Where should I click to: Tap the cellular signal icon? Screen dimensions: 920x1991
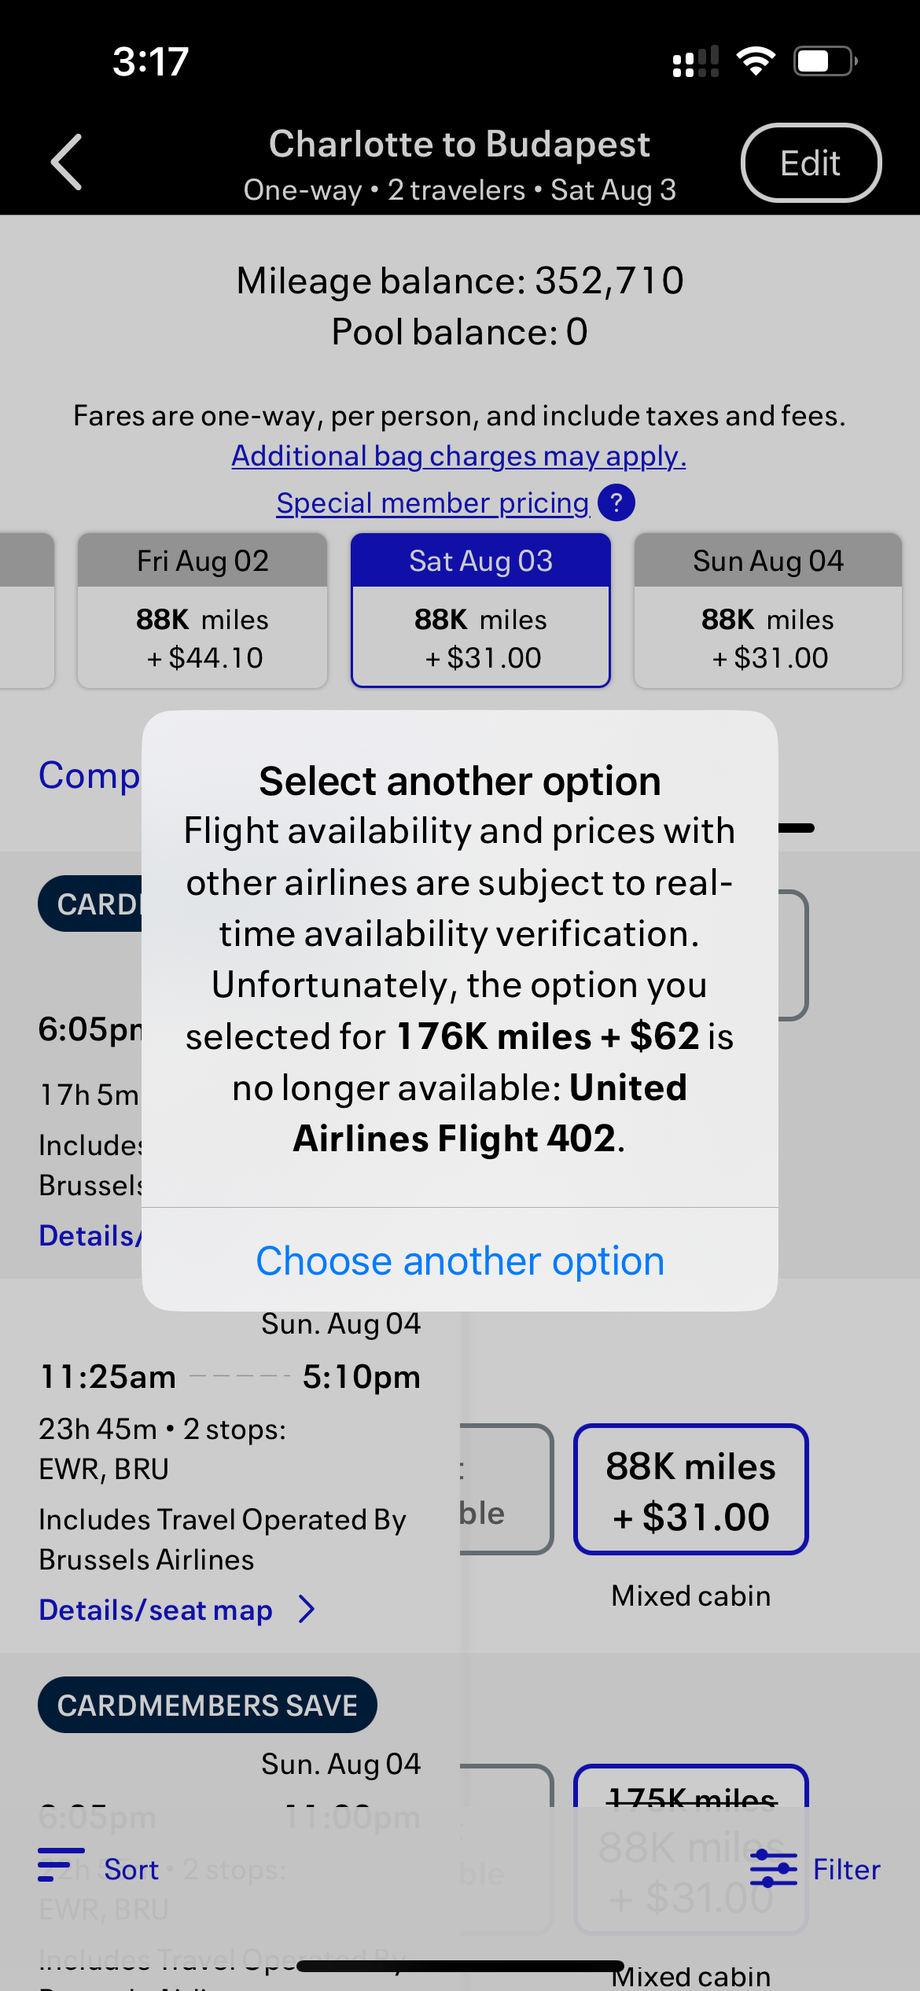coord(695,62)
